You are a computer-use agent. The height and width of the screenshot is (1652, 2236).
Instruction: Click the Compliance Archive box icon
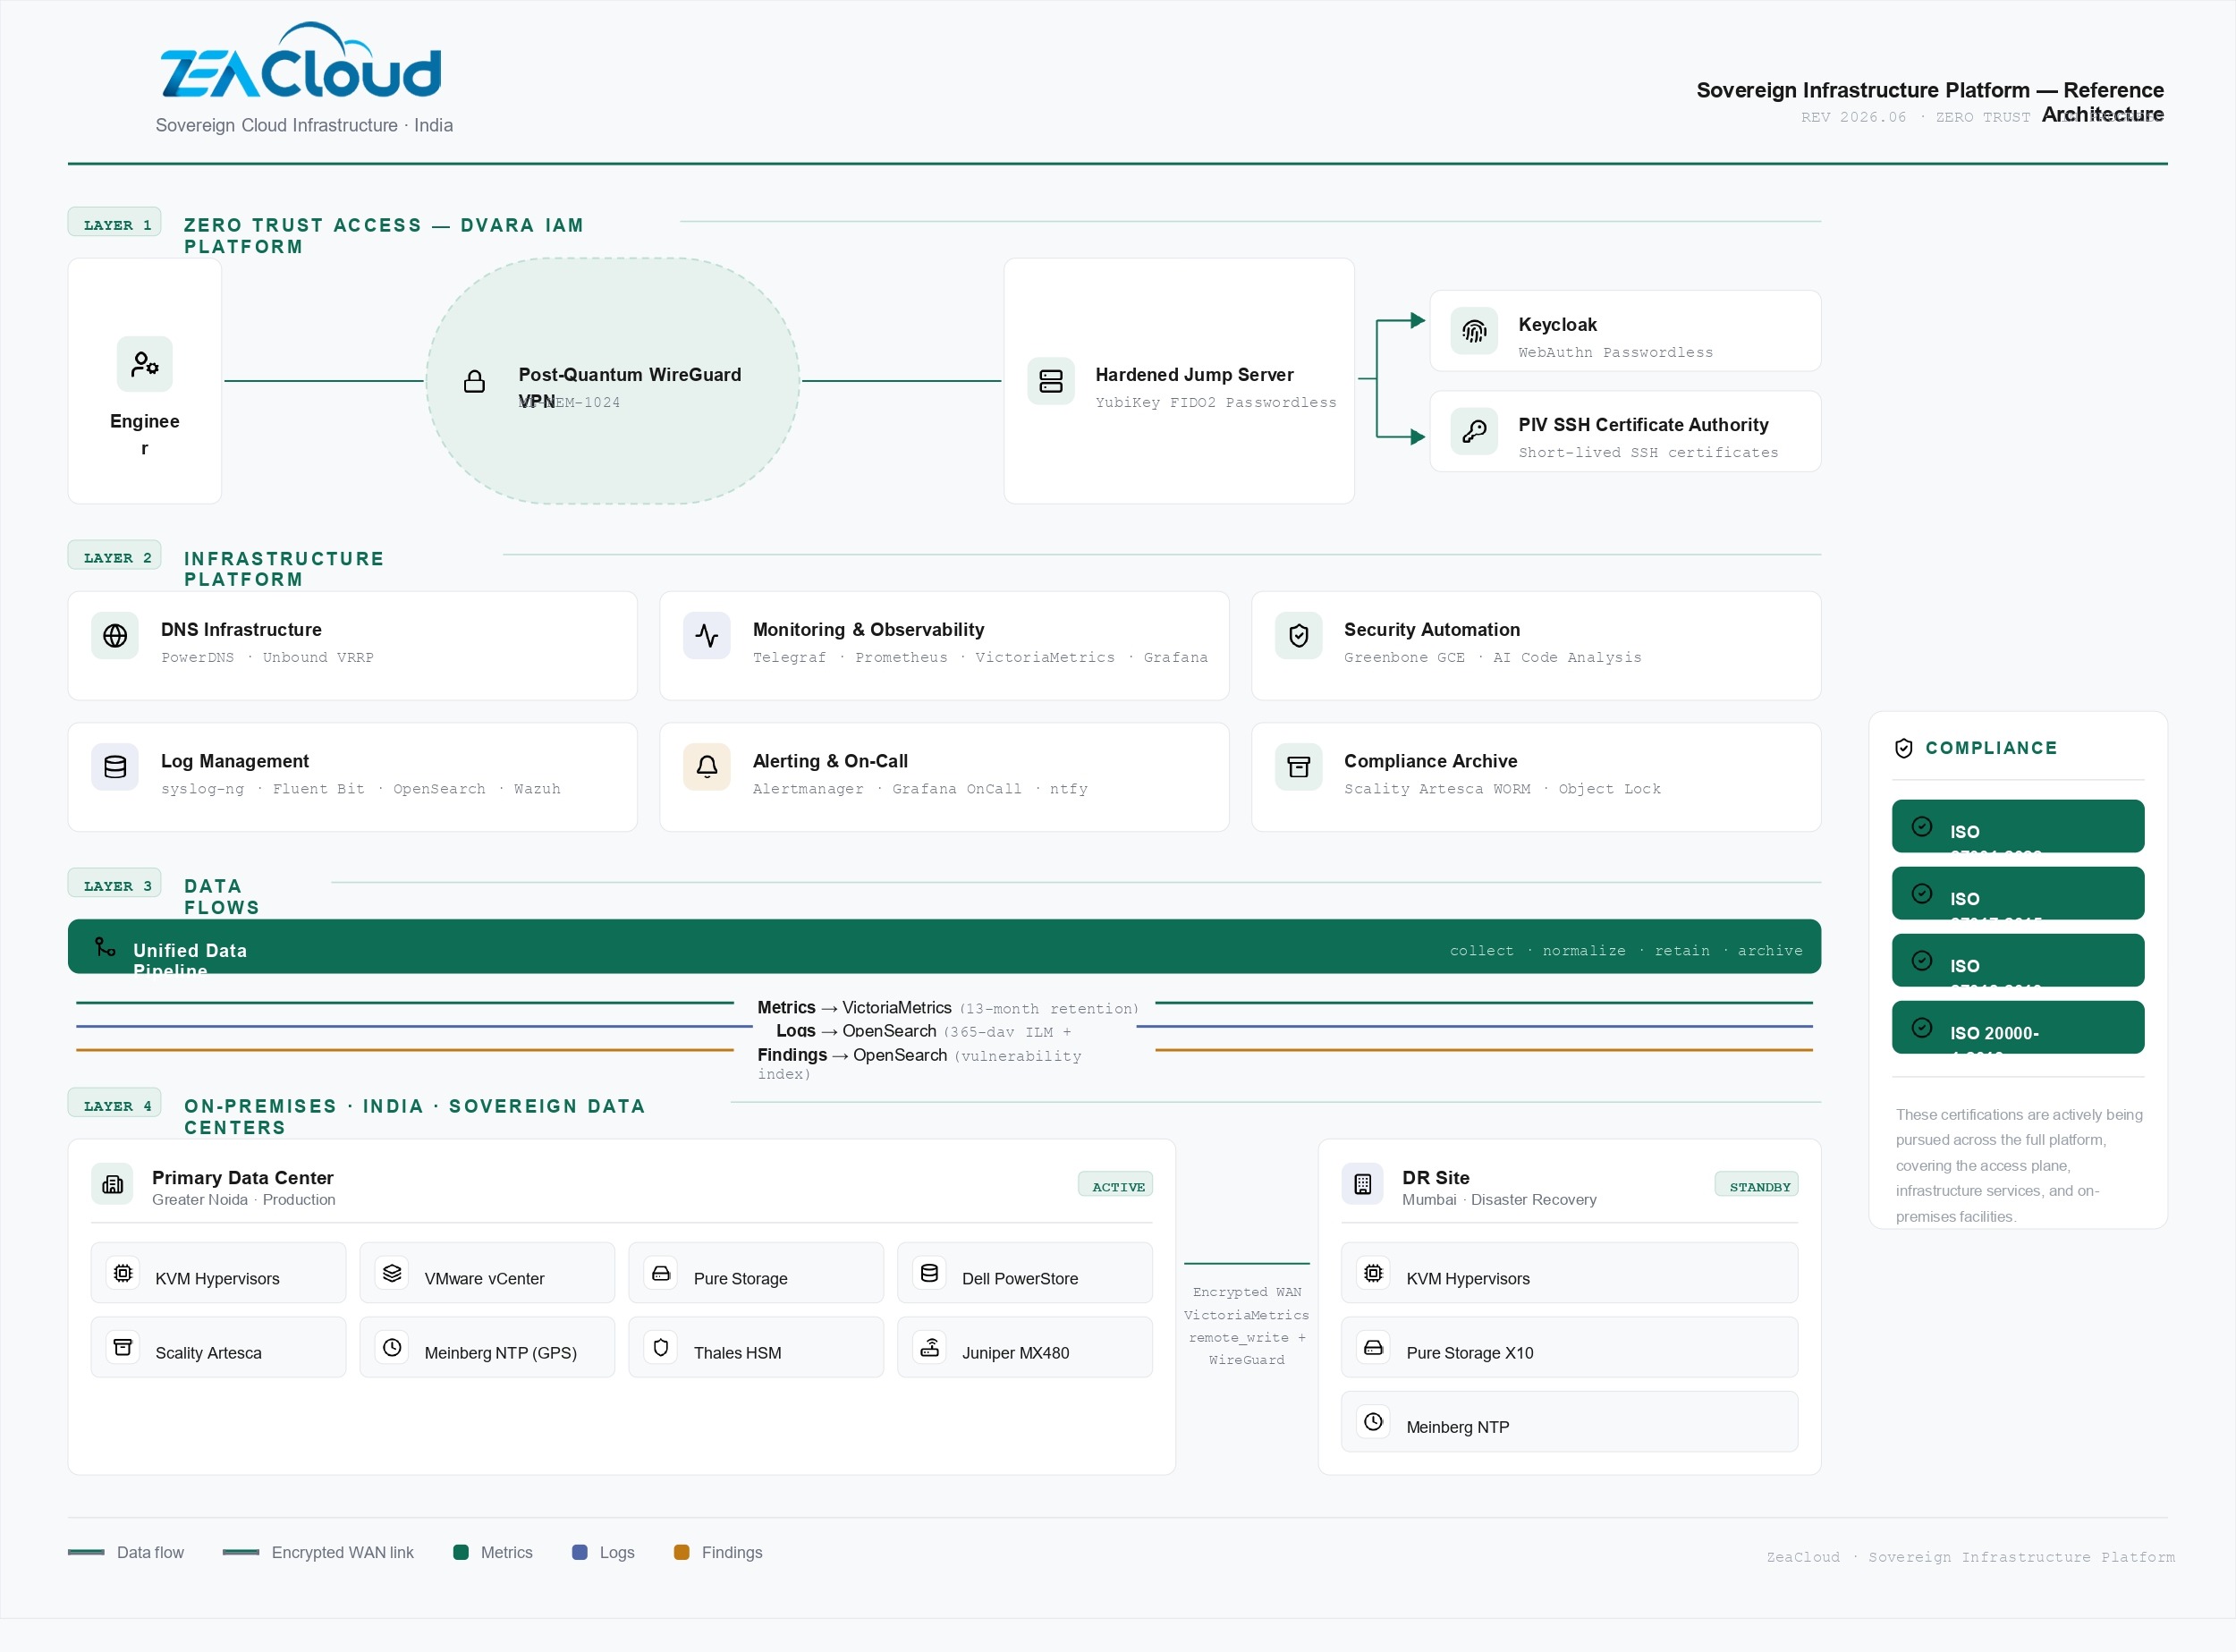pos(1299,767)
